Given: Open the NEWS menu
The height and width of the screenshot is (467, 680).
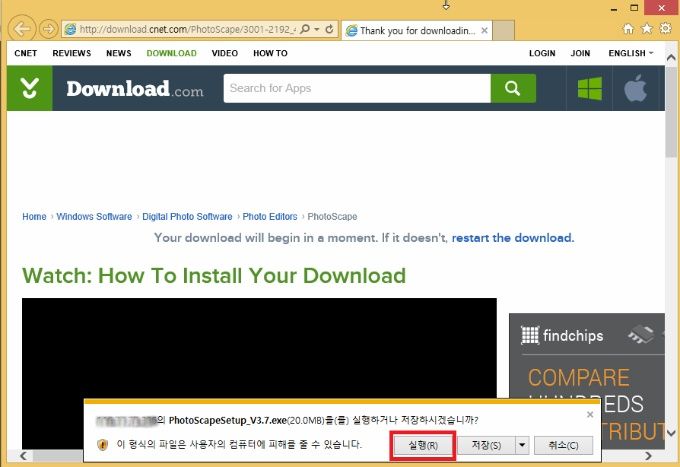Looking at the screenshot, I should click(x=118, y=53).
